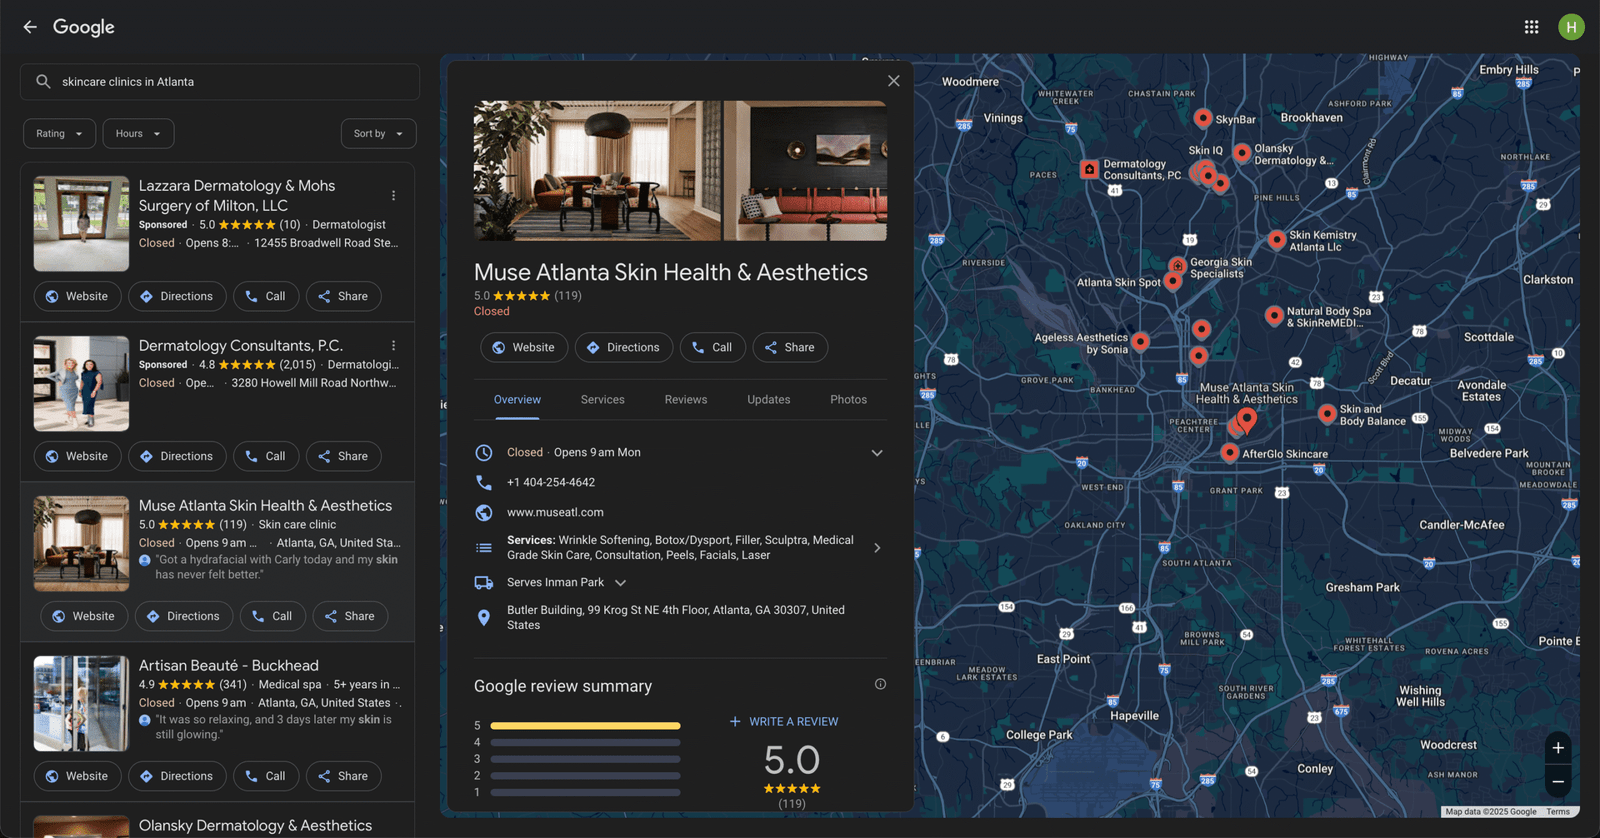Switch to the Reviews tab

pyautogui.click(x=686, y=400)
